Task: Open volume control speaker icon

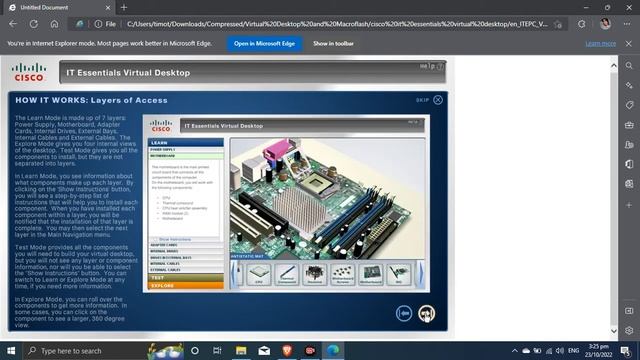Action: click(560, 351)
